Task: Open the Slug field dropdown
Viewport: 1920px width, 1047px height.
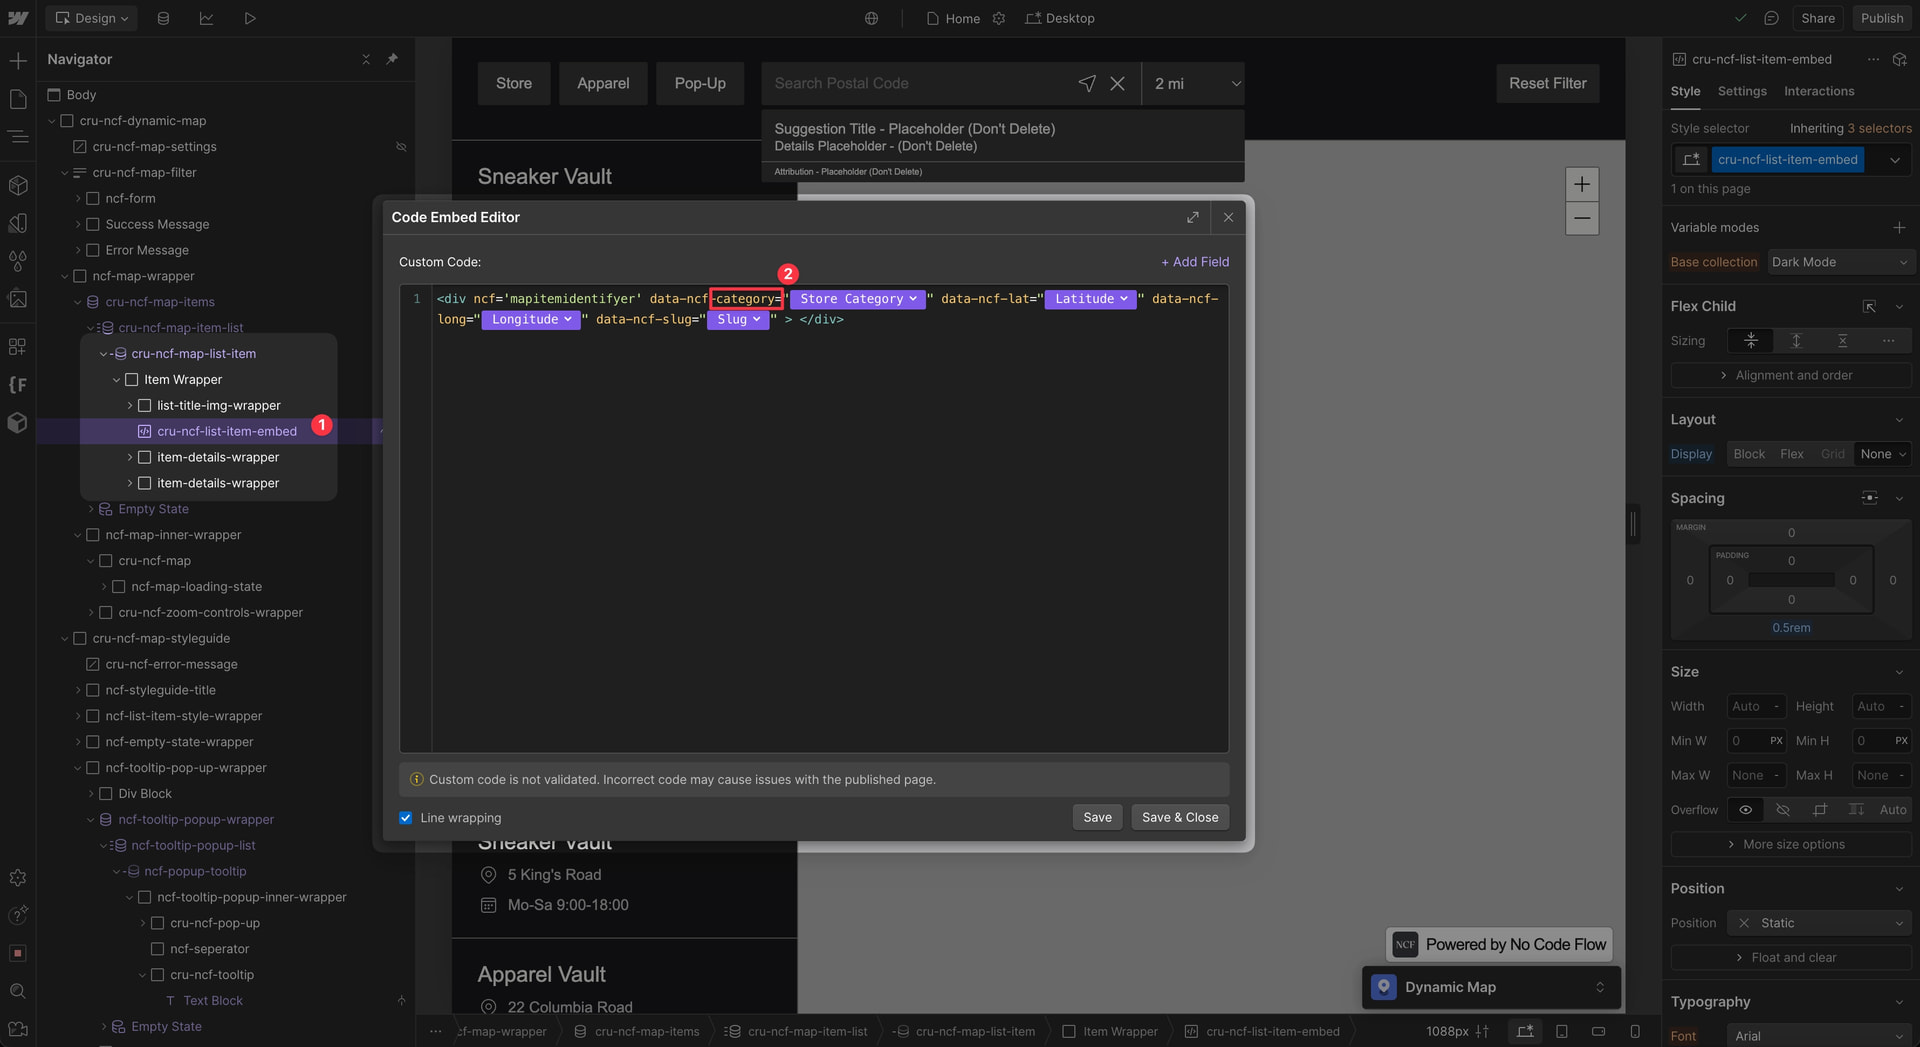Action: (738, 319)
